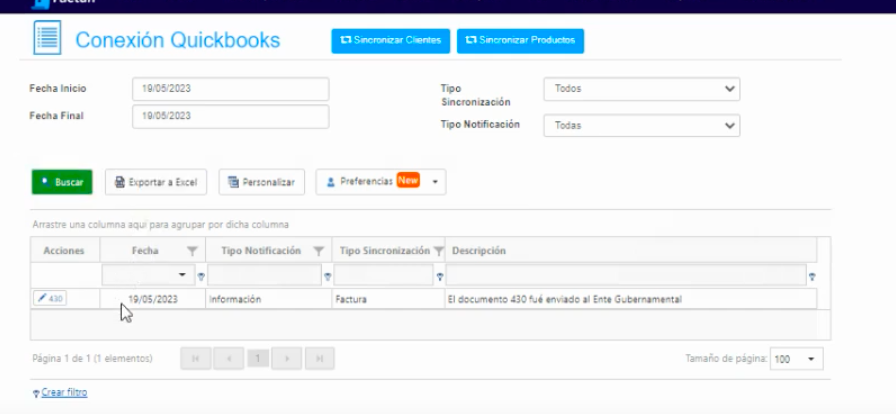Viewport: 896px width, 414px height.
Task: Open the Tipo Notificación dropdown showing Todas
Action: (x=642, y=125)
